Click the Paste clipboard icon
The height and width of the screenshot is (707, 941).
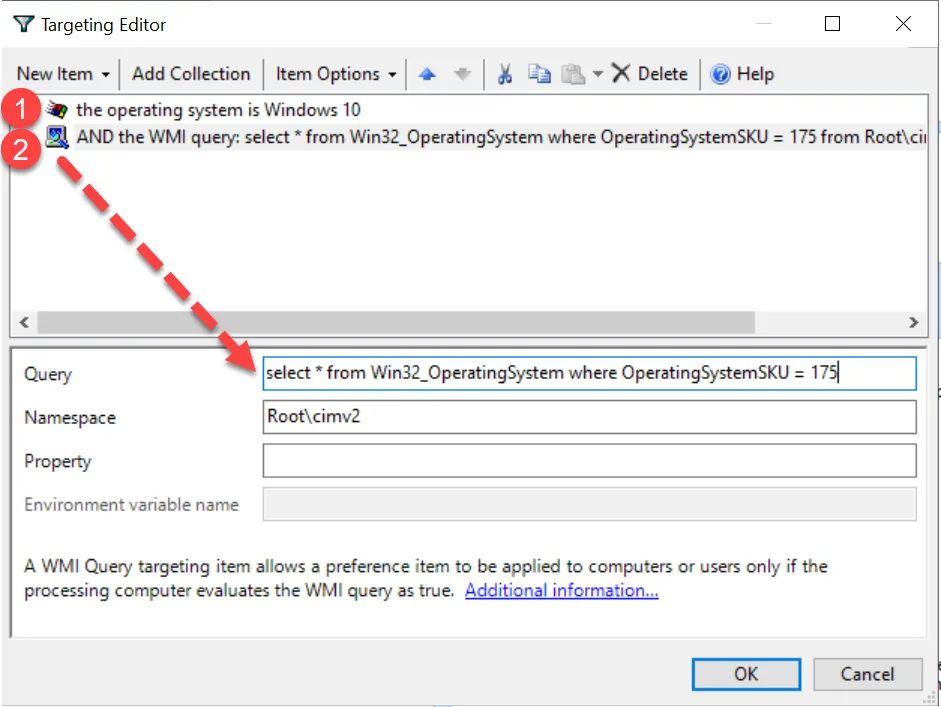tap(572, 74)
